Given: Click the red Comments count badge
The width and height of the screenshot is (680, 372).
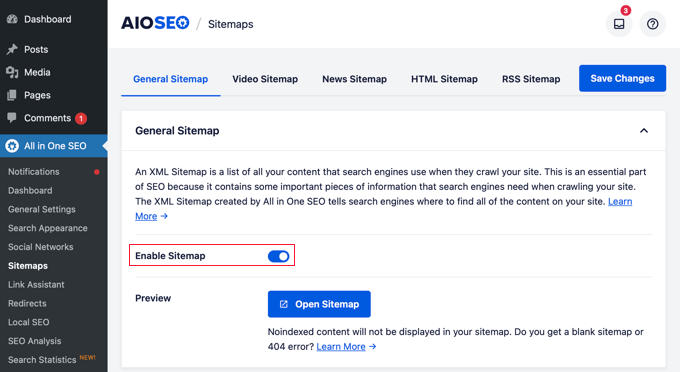Looking at the screenshot, I should pos(81,118).
